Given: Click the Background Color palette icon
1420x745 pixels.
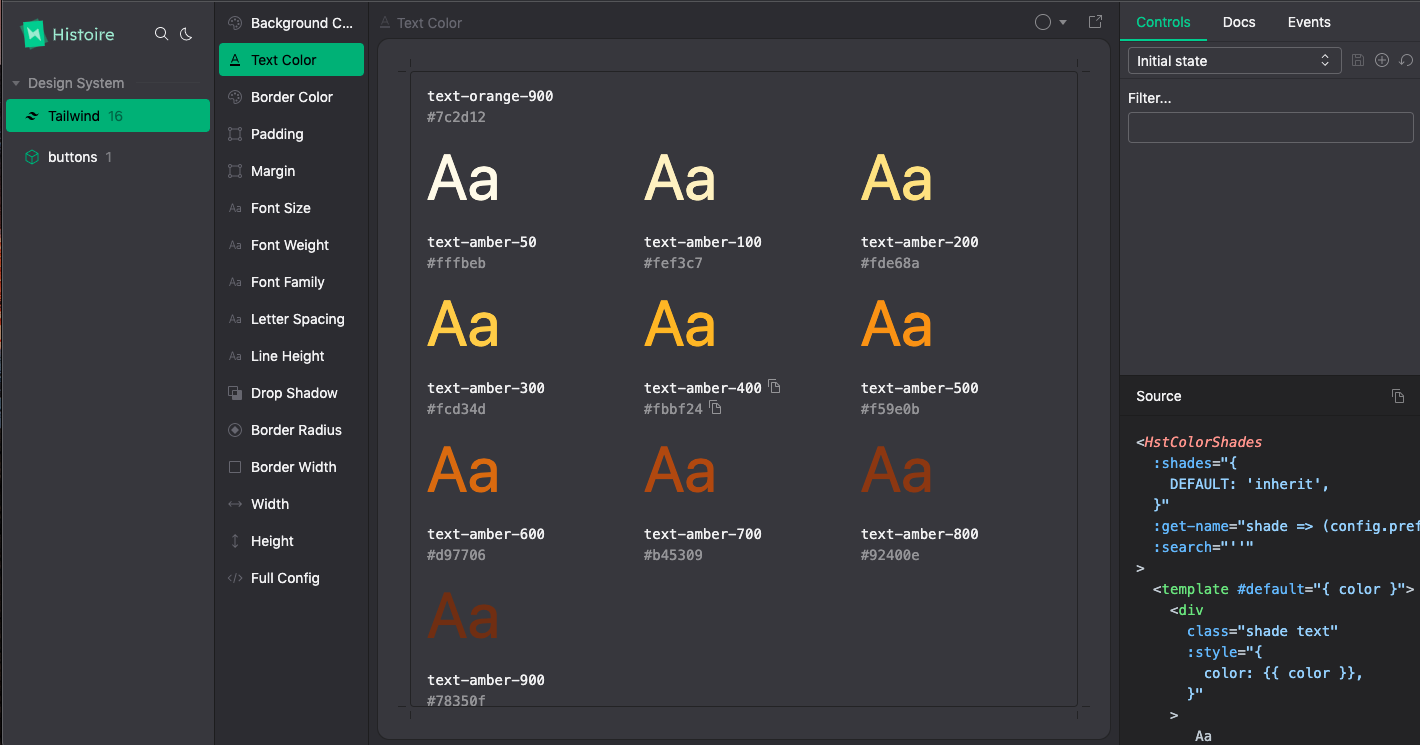Looking at the screenshot, I should pos(235,23).
